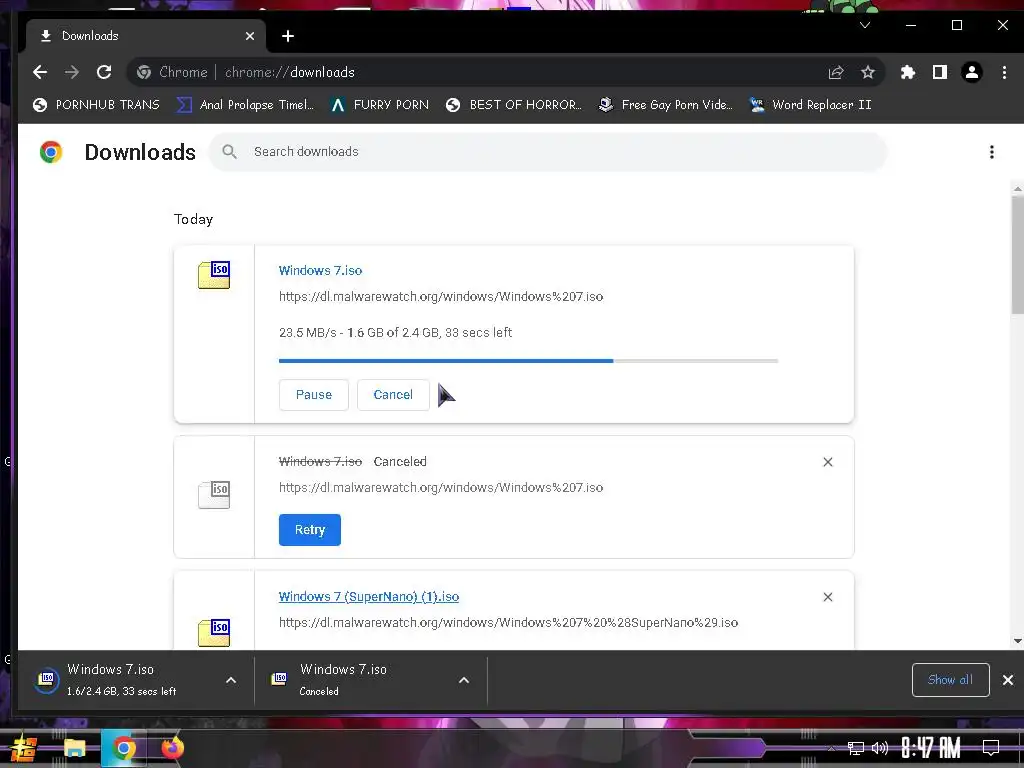Click the Chrome taskbar icon
The image size is (1024, 768).
123,748
